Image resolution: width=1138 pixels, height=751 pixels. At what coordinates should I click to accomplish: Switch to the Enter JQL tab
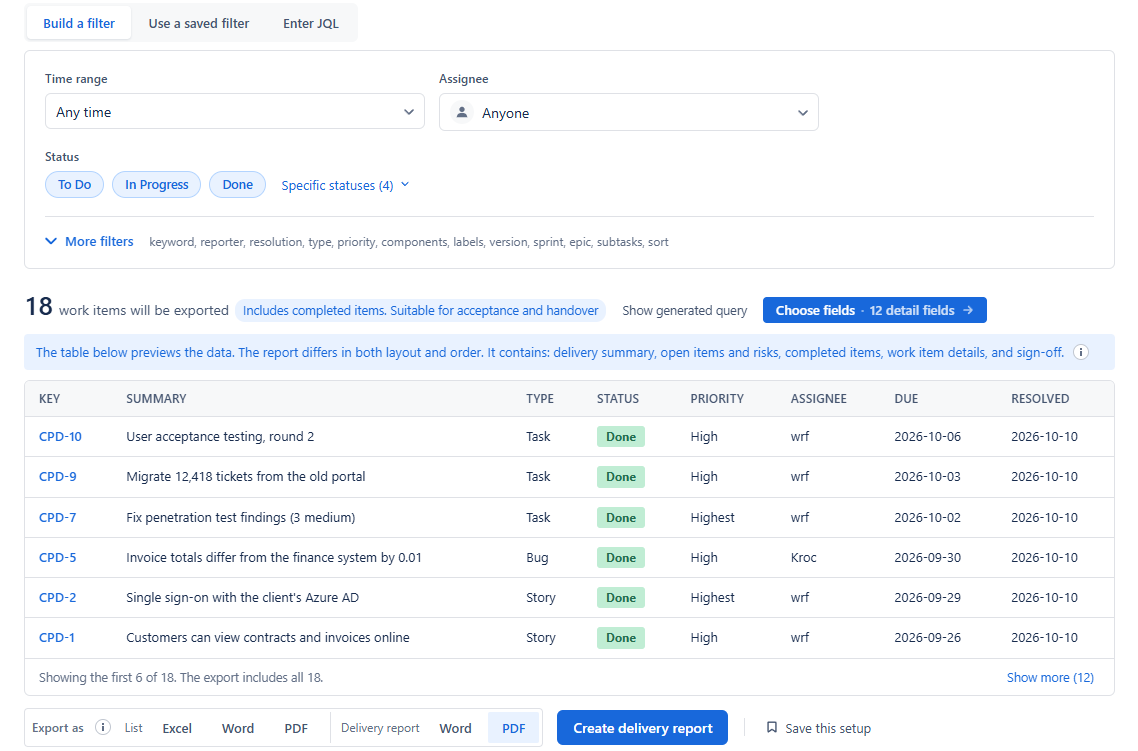[x=311, y=23]
